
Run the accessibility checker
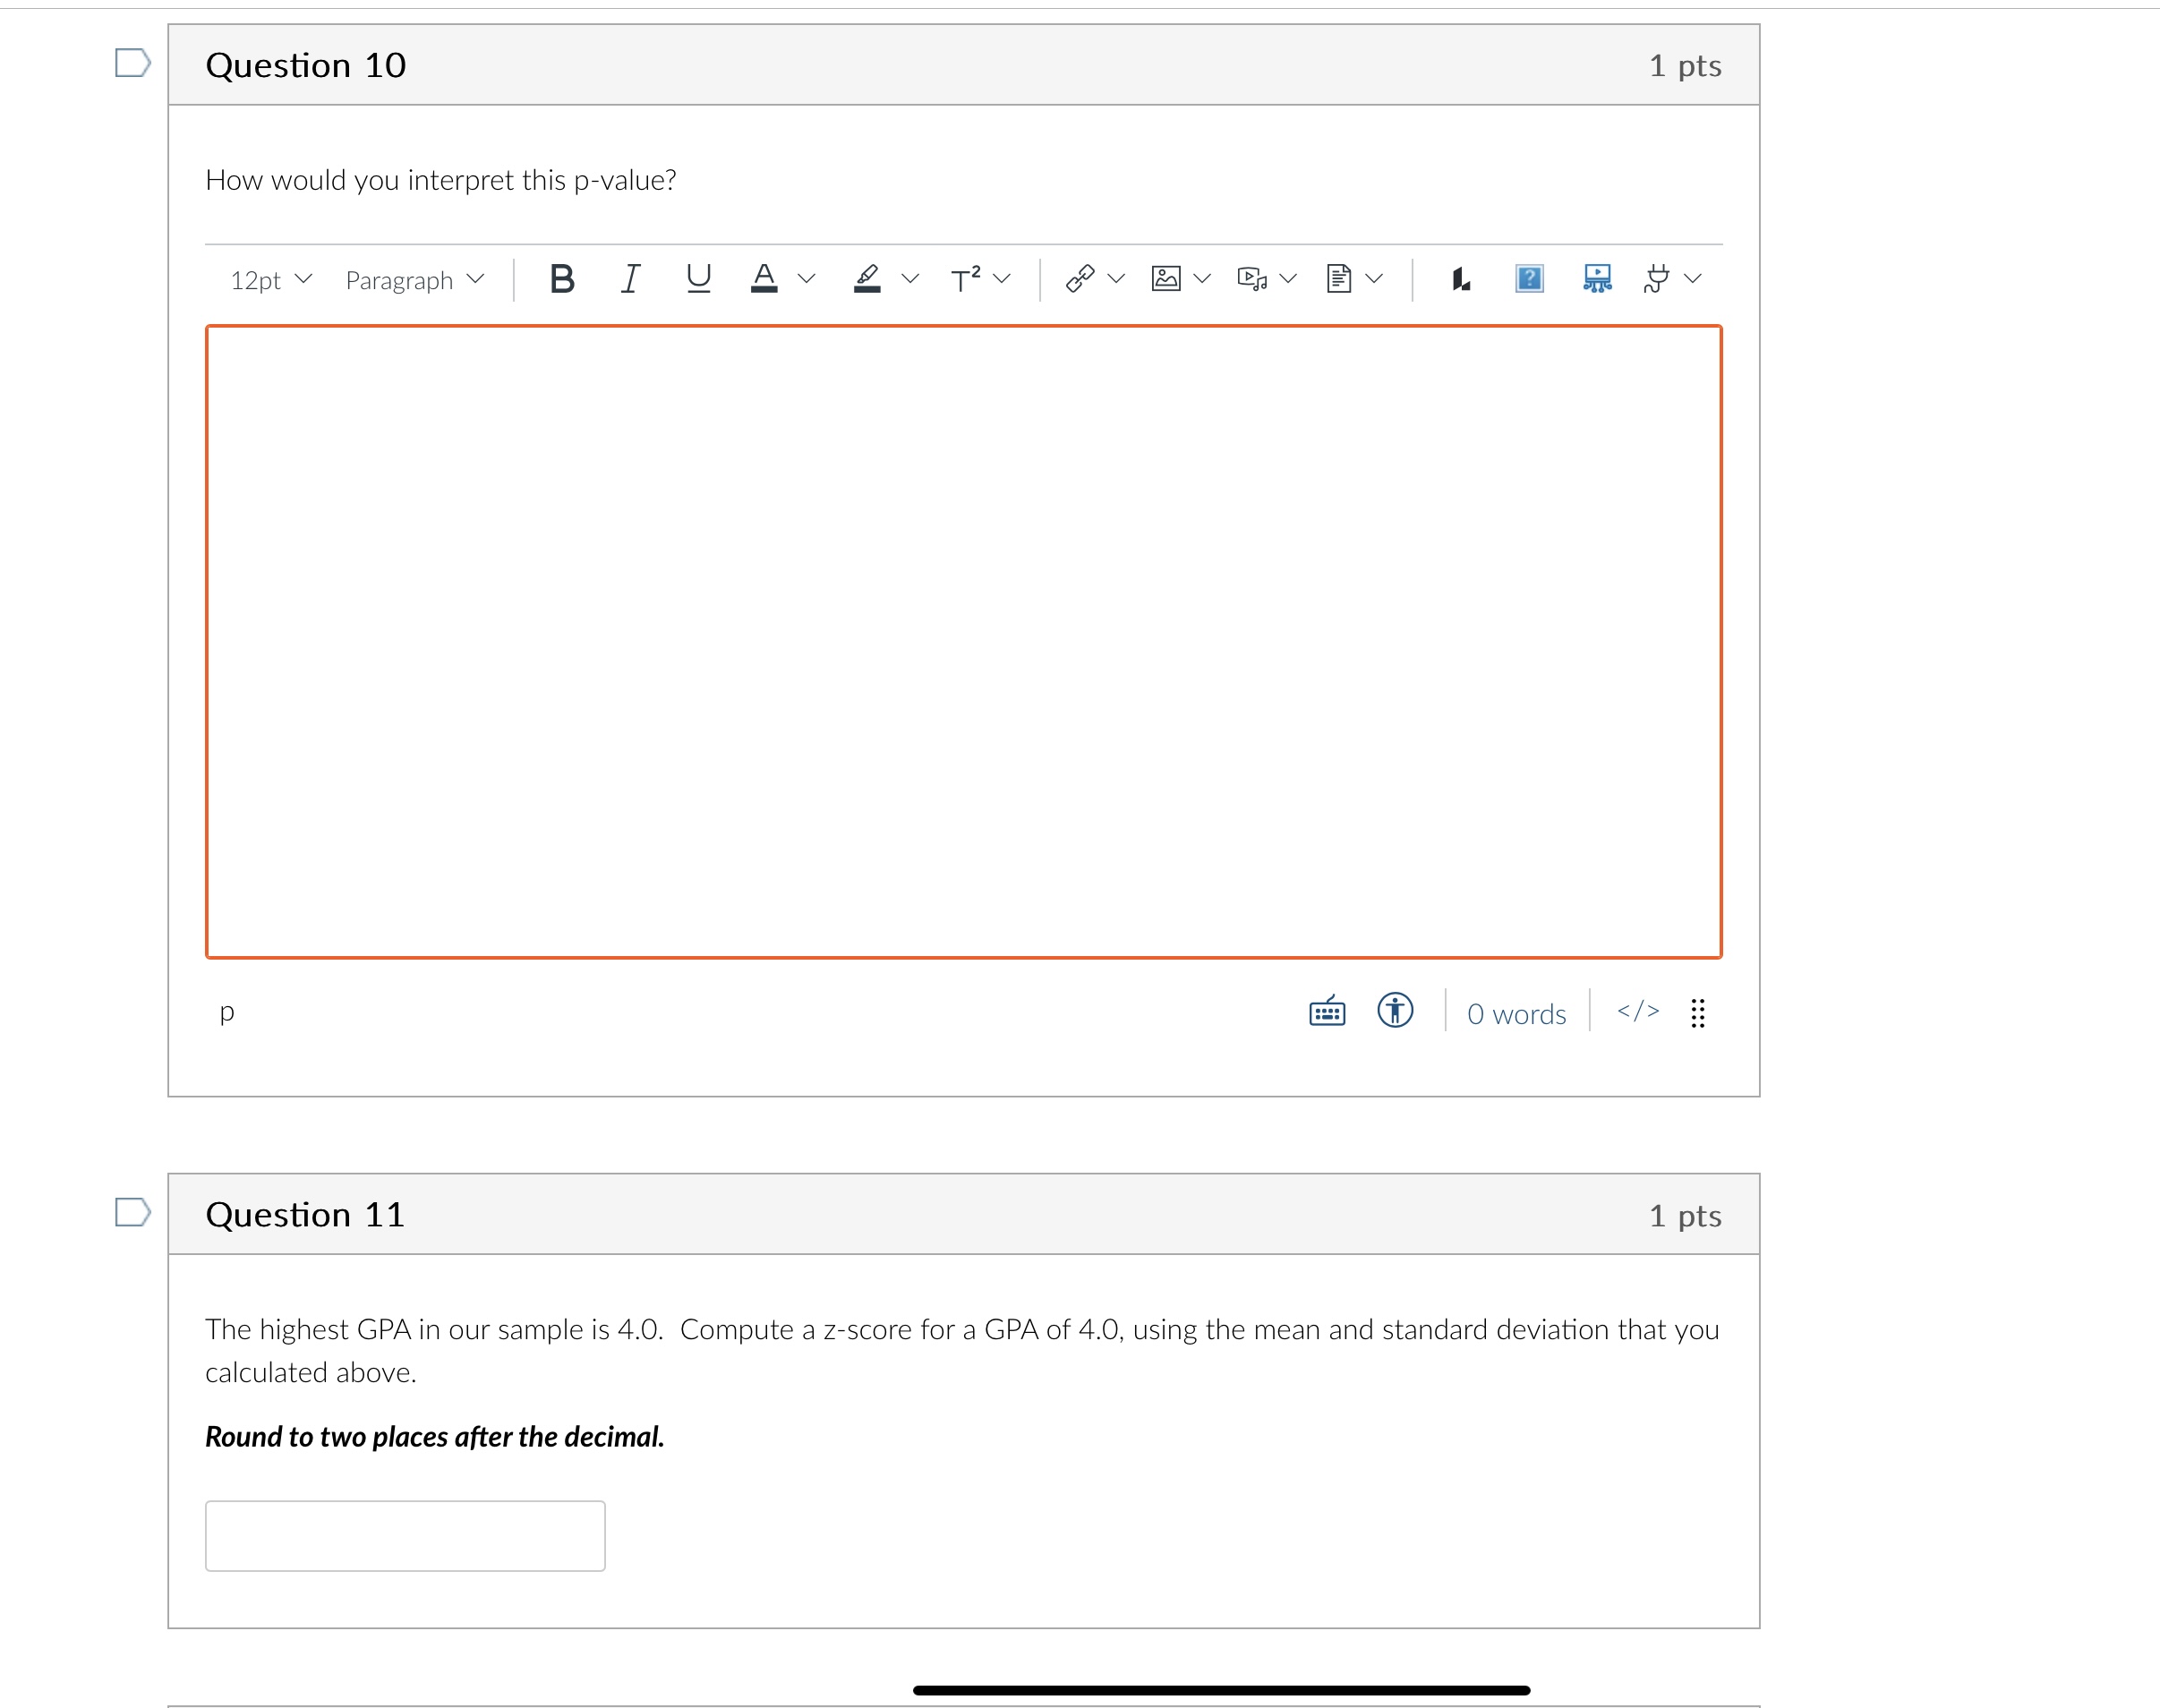coord(1395,1012)
